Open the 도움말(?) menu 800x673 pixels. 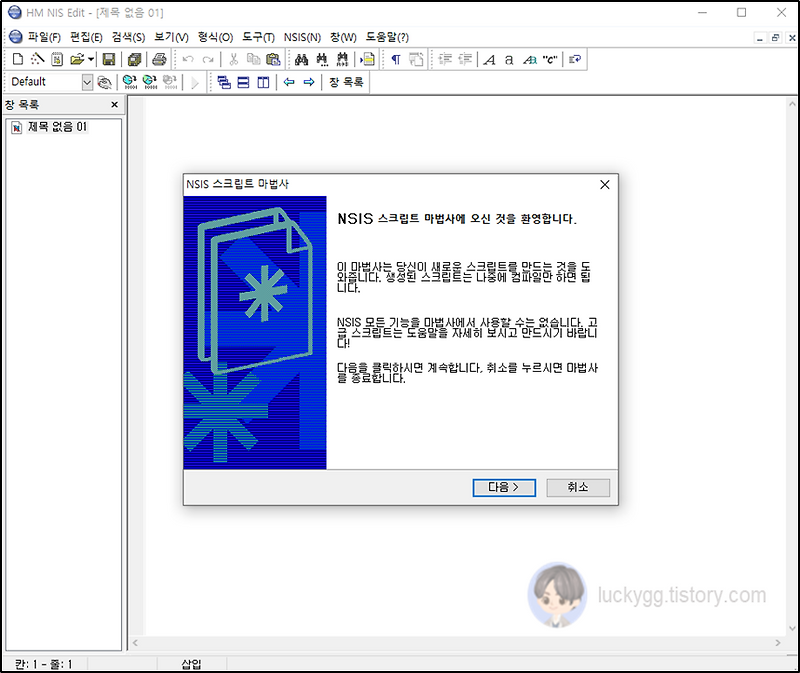pyautogui.click(x=387, y=37)
